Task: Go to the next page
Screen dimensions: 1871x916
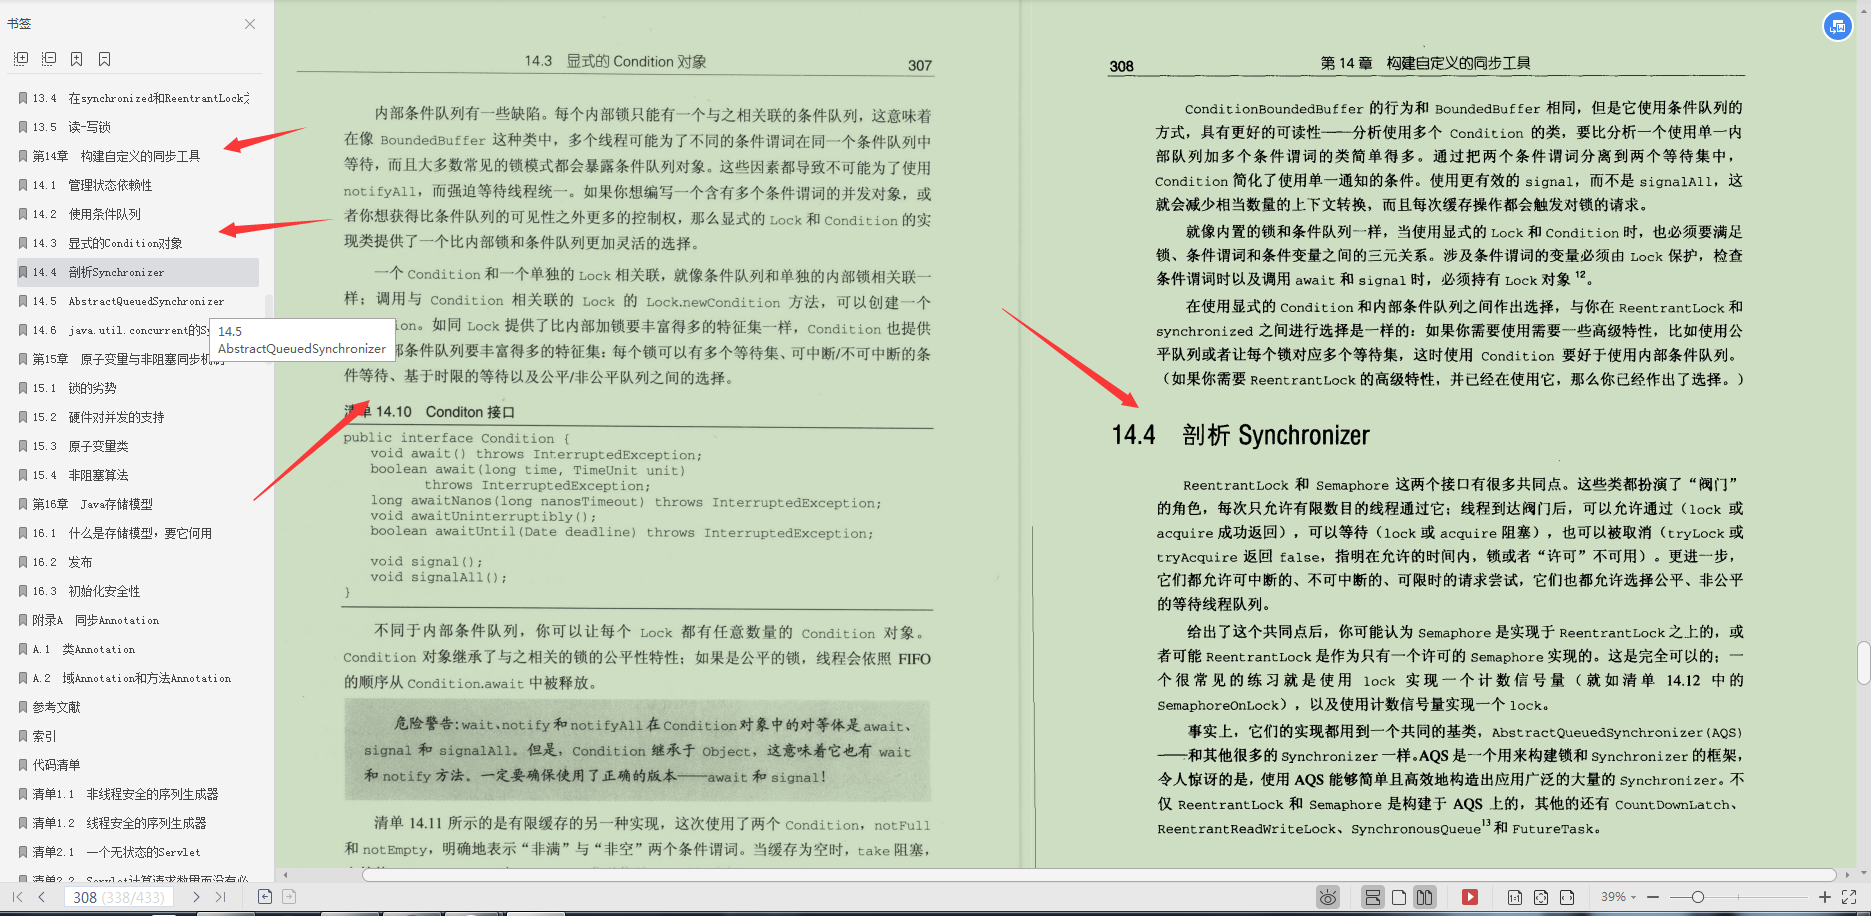Action: point(197,897)
